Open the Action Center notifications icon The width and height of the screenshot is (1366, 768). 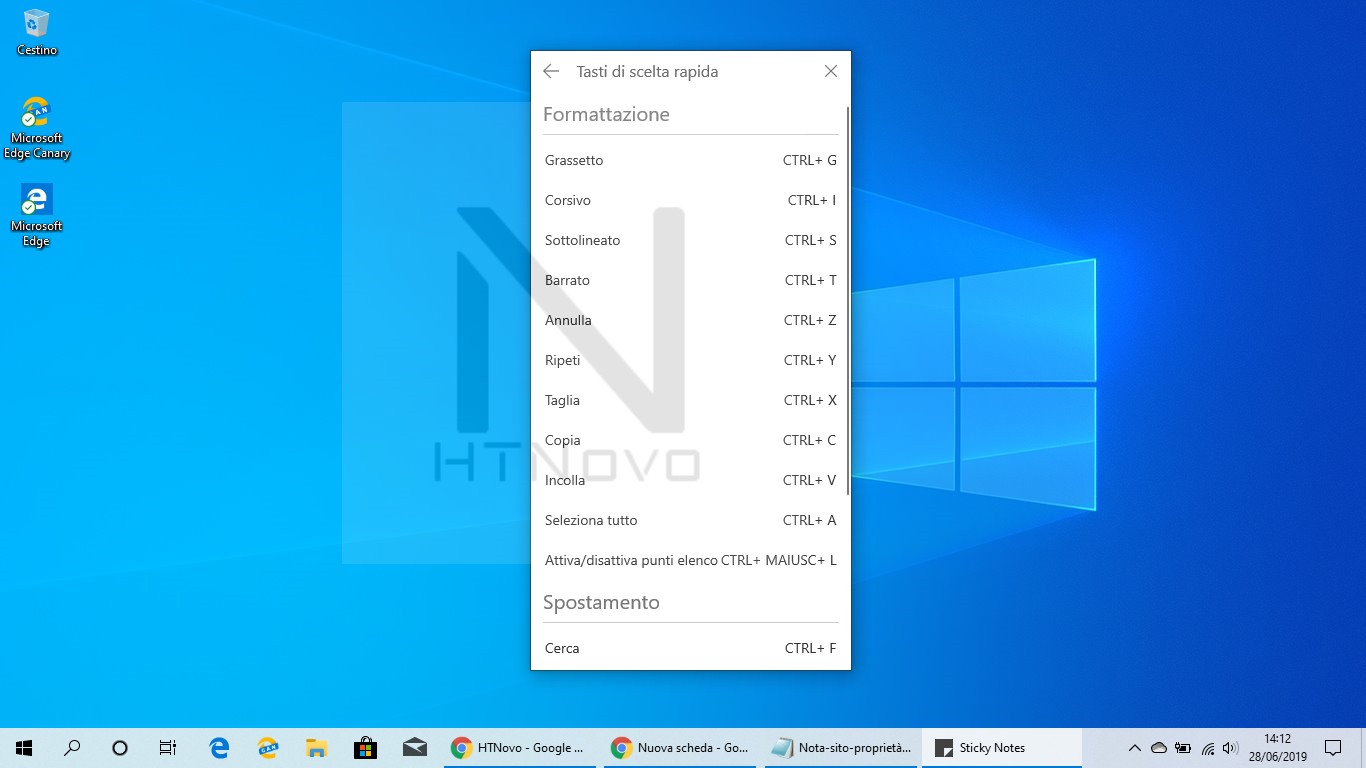(1333, 747)
